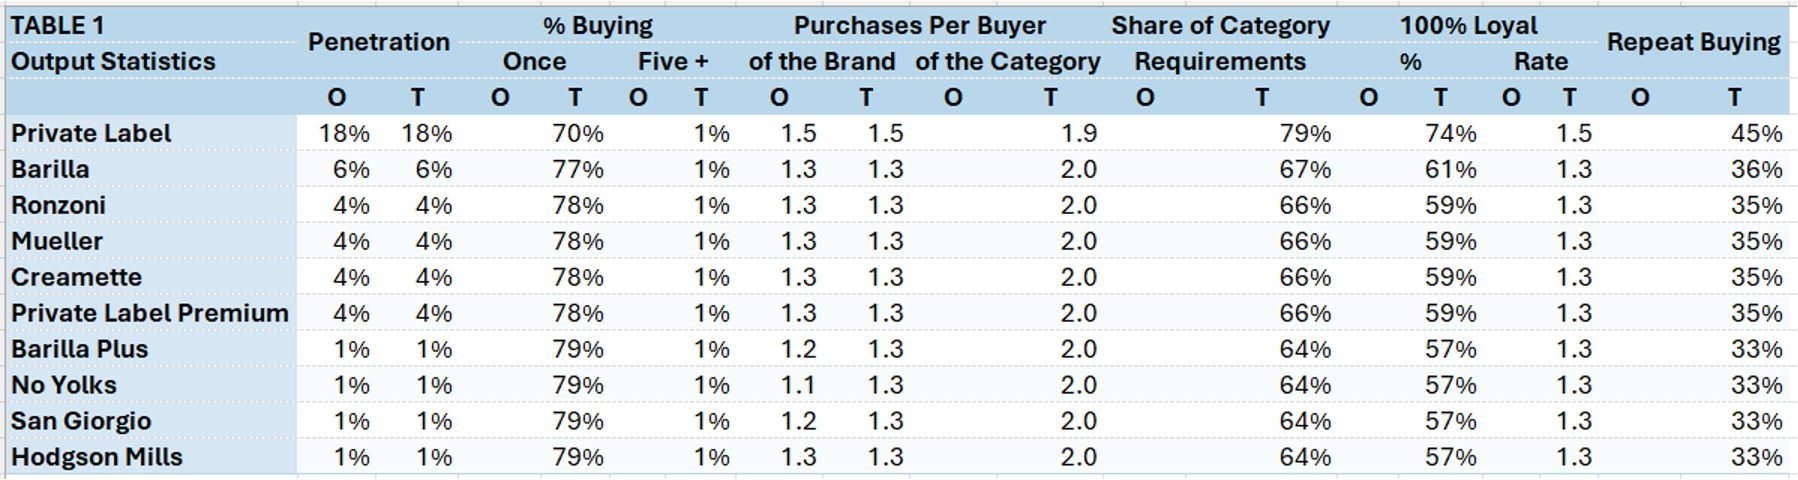The image size is (1798, 480).
Task: Select the 1.1 value in No Yolks row
Action: tap(798, 386)
